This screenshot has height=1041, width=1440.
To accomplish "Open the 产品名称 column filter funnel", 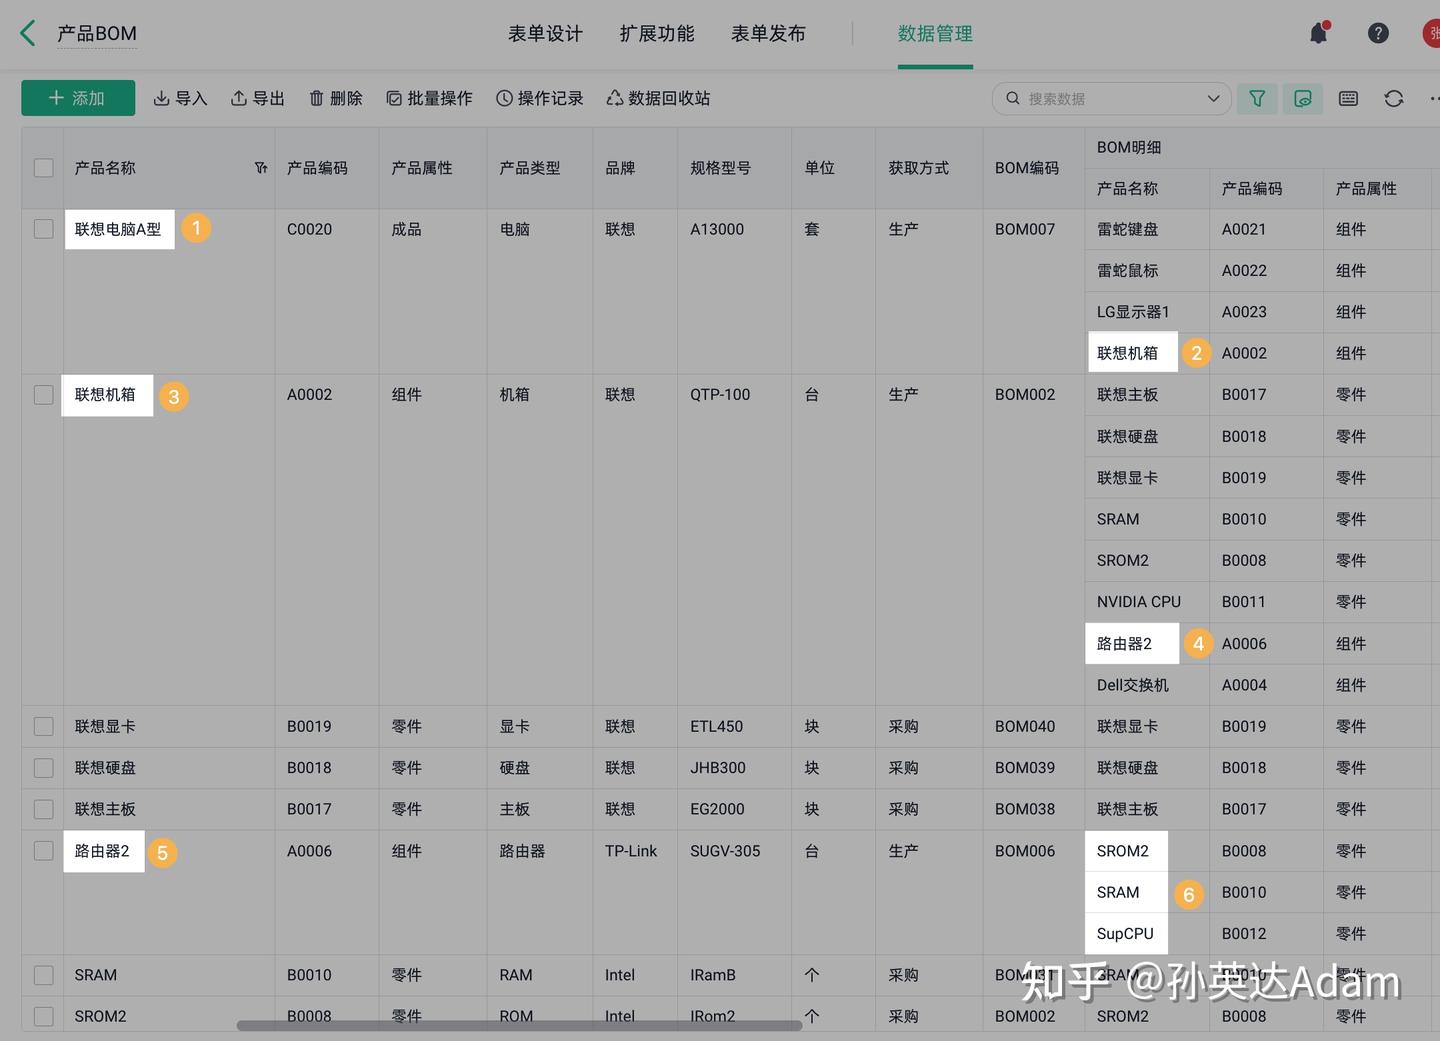I will point(260,168).
